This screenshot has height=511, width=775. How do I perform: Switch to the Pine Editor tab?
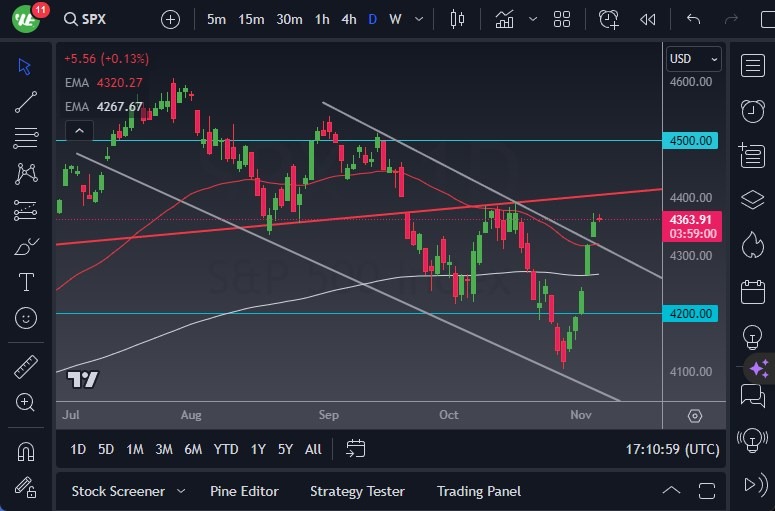(244, 491)
